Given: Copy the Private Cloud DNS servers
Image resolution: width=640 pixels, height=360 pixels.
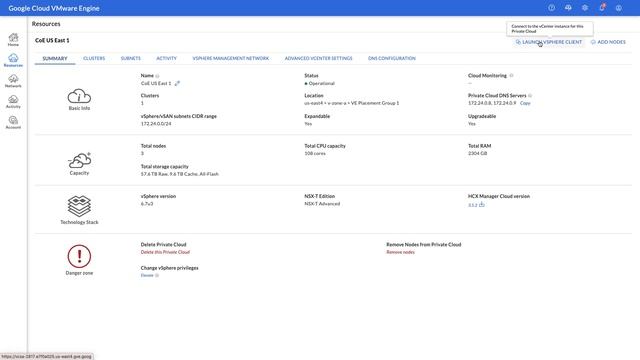Looking at the screenshot, I should pyautogui.click(x=525, y=103).
